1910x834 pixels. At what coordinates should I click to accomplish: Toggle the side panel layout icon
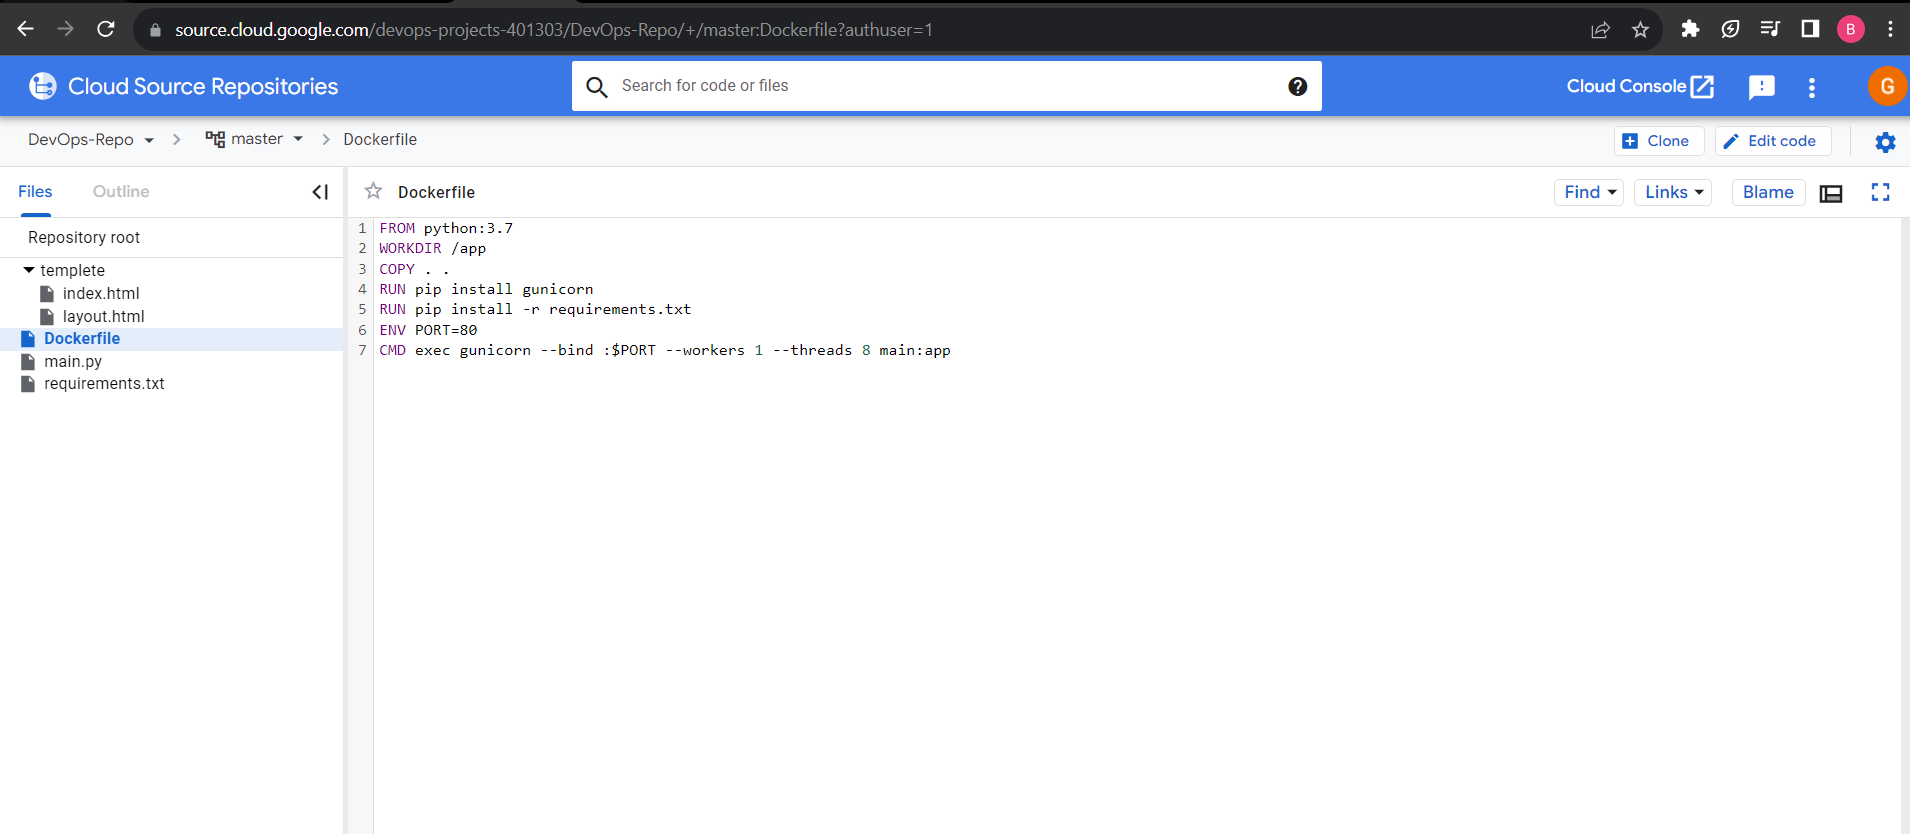[1831, 193]
